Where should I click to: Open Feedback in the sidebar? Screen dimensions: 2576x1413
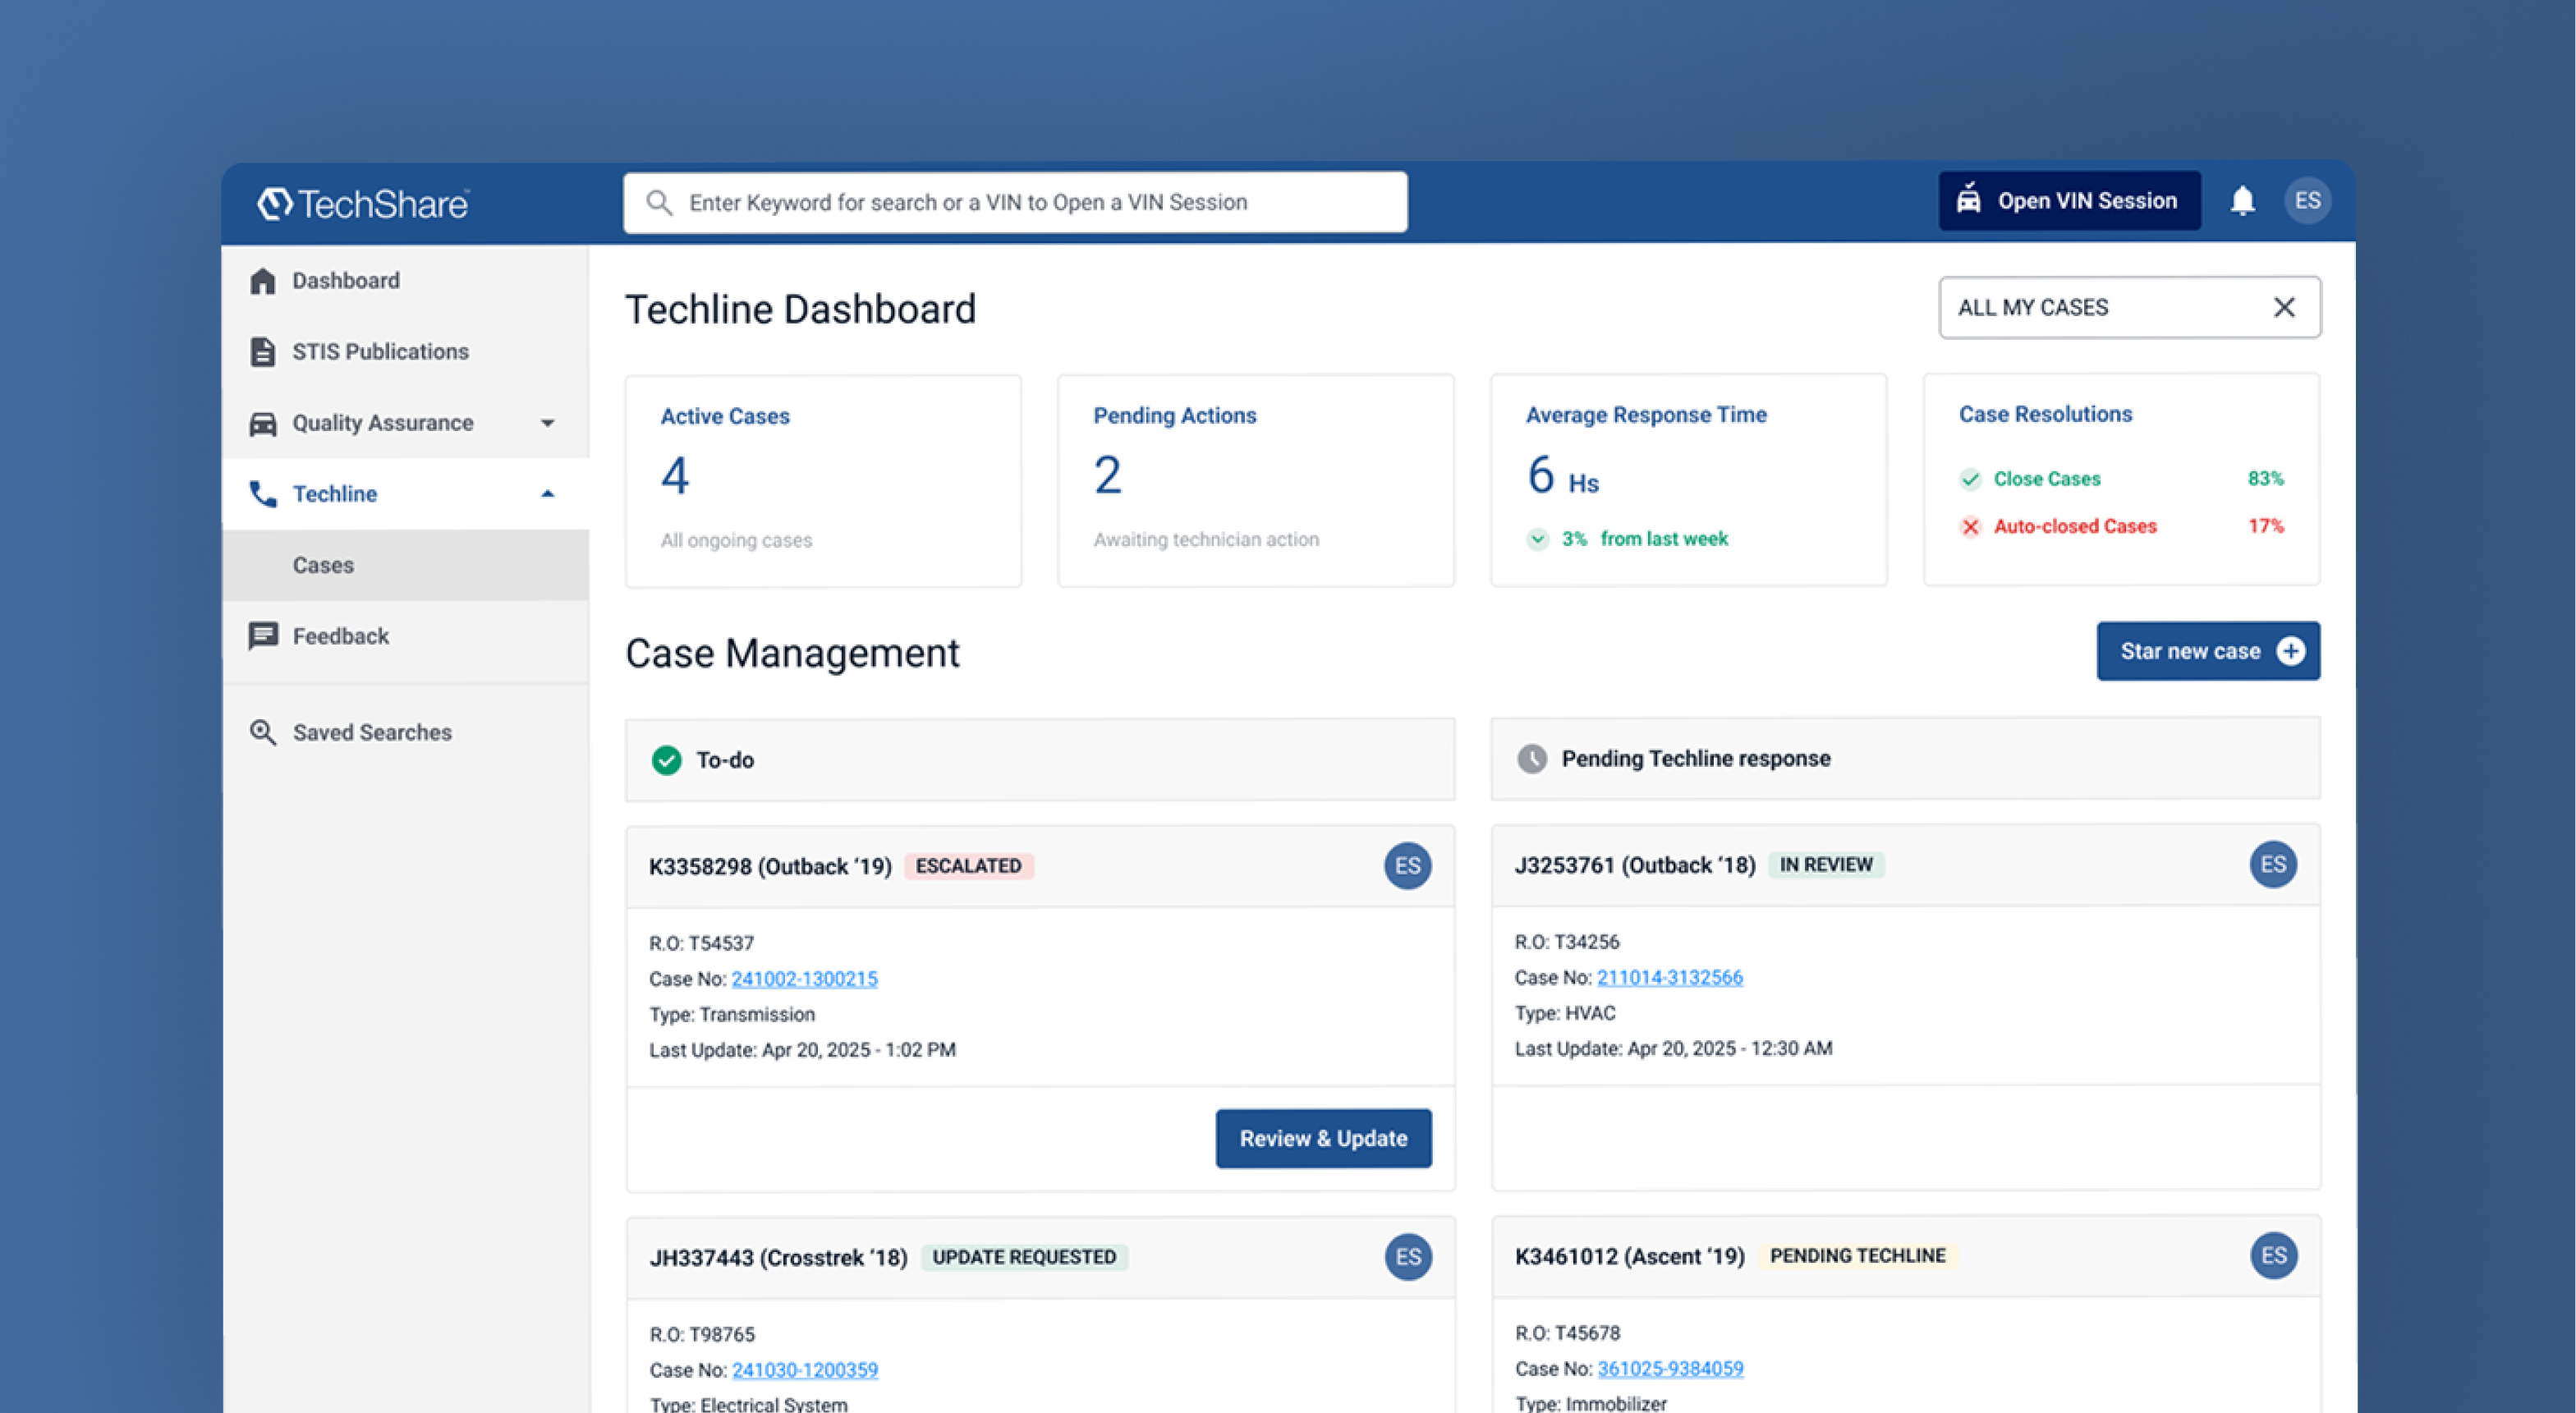406,636
